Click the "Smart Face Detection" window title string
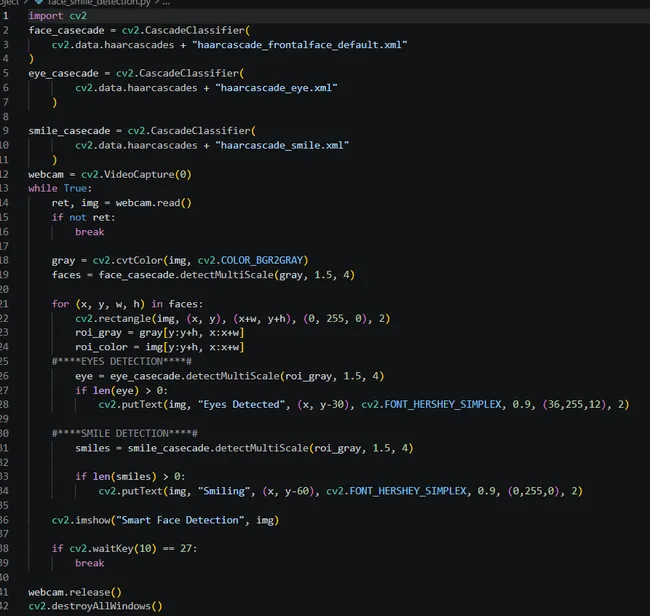The height and width of the screenshot is (616, 650). 180,520
